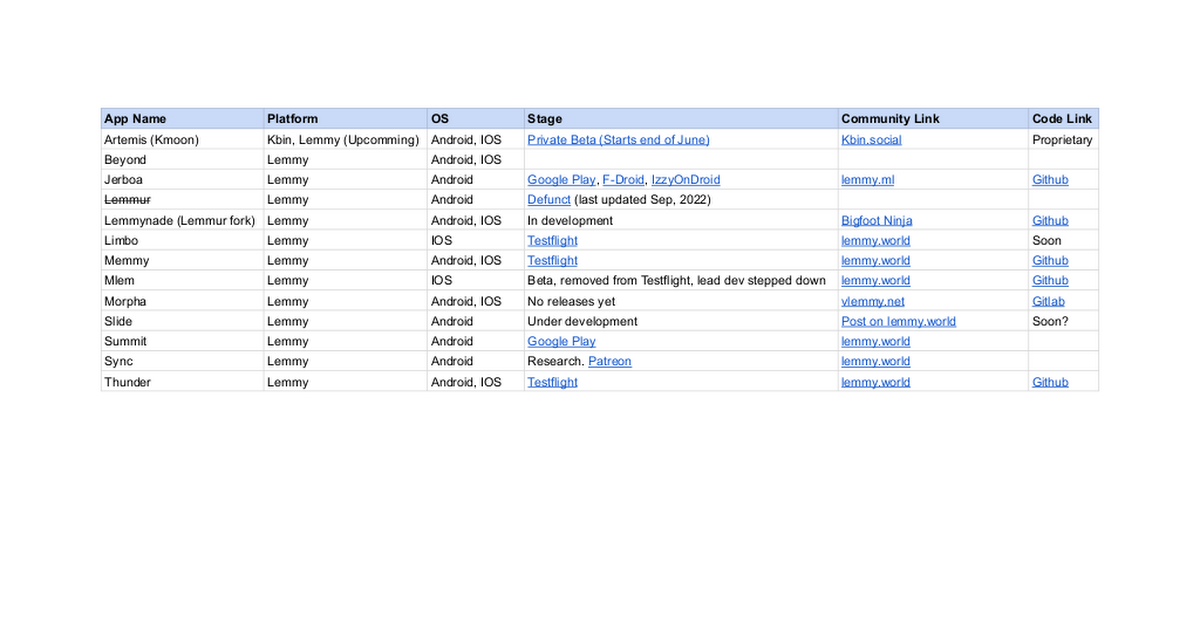Open lemmy.world link in Thunder row
The image size is (1200, 630).
875,382
